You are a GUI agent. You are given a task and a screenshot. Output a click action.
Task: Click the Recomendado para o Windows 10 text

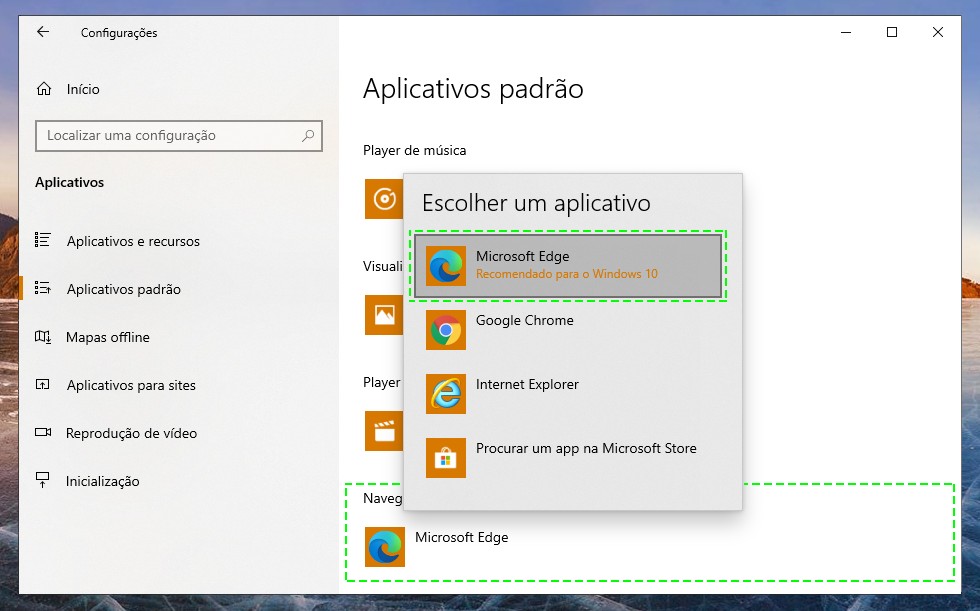click(566, 274)
